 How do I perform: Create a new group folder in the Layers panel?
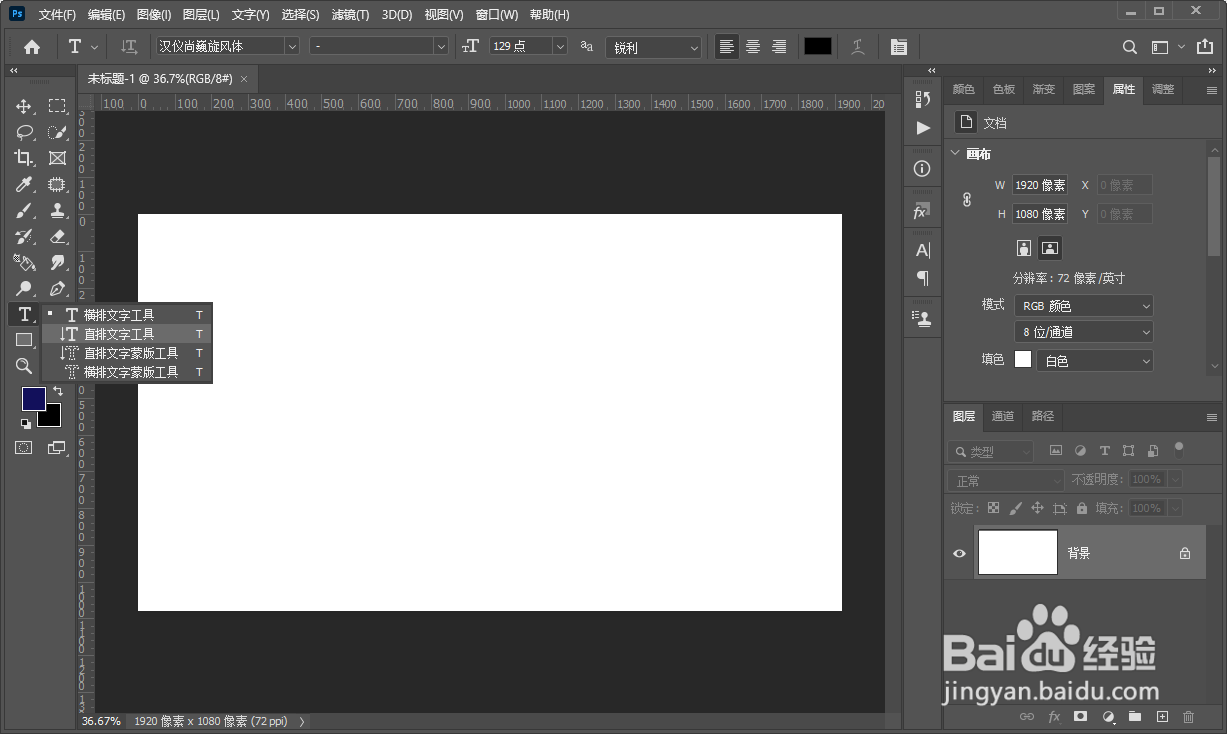(x=1135, y=717)
